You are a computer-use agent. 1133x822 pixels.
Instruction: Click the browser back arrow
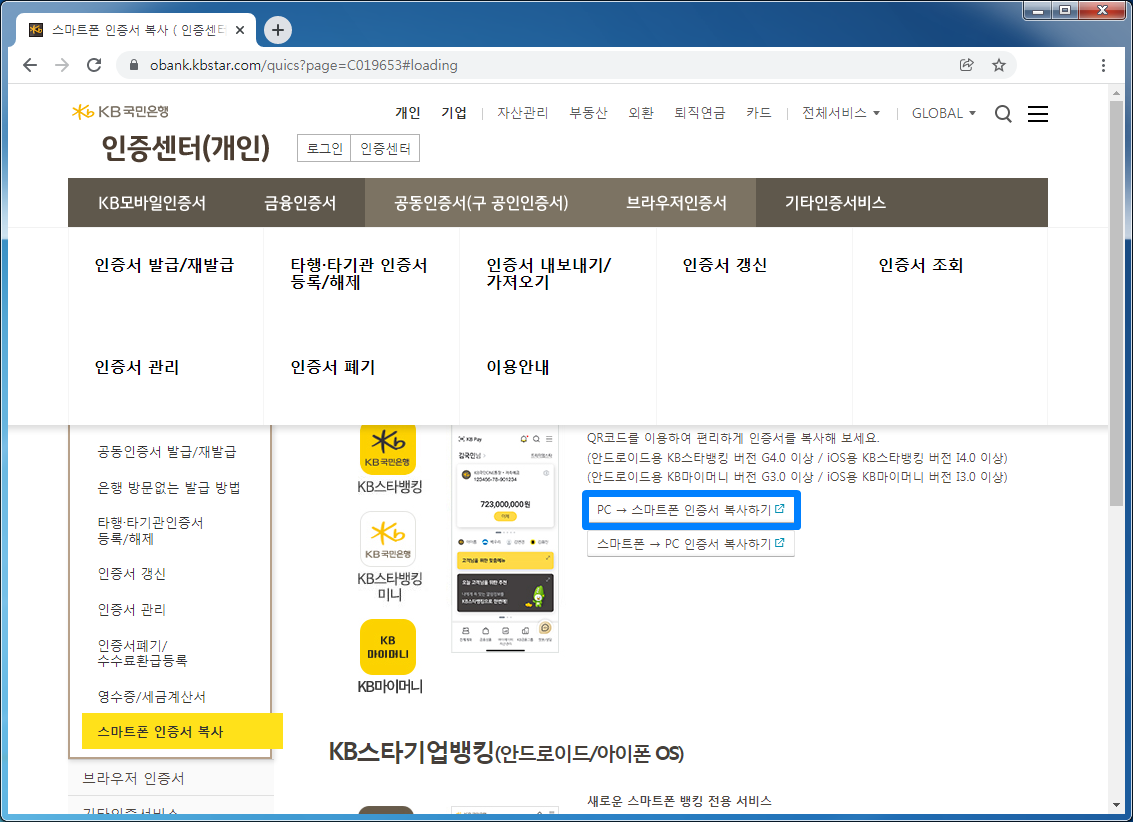tap(30, 65)
